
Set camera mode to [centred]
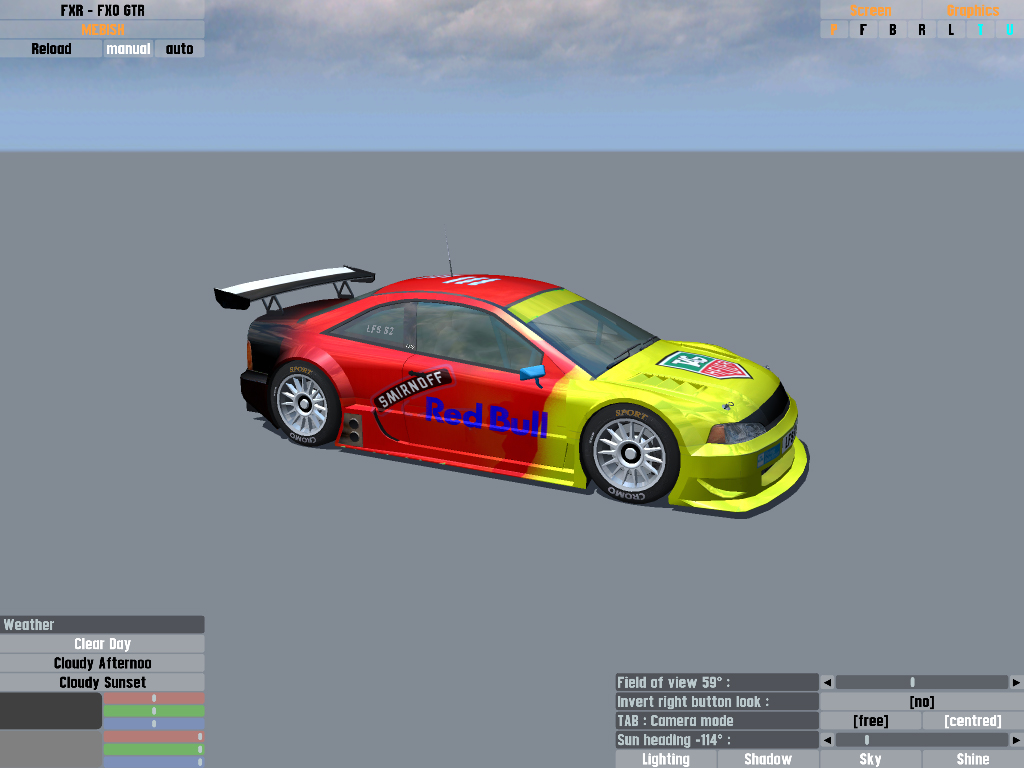pyautogui.click(x=973, y=721)
